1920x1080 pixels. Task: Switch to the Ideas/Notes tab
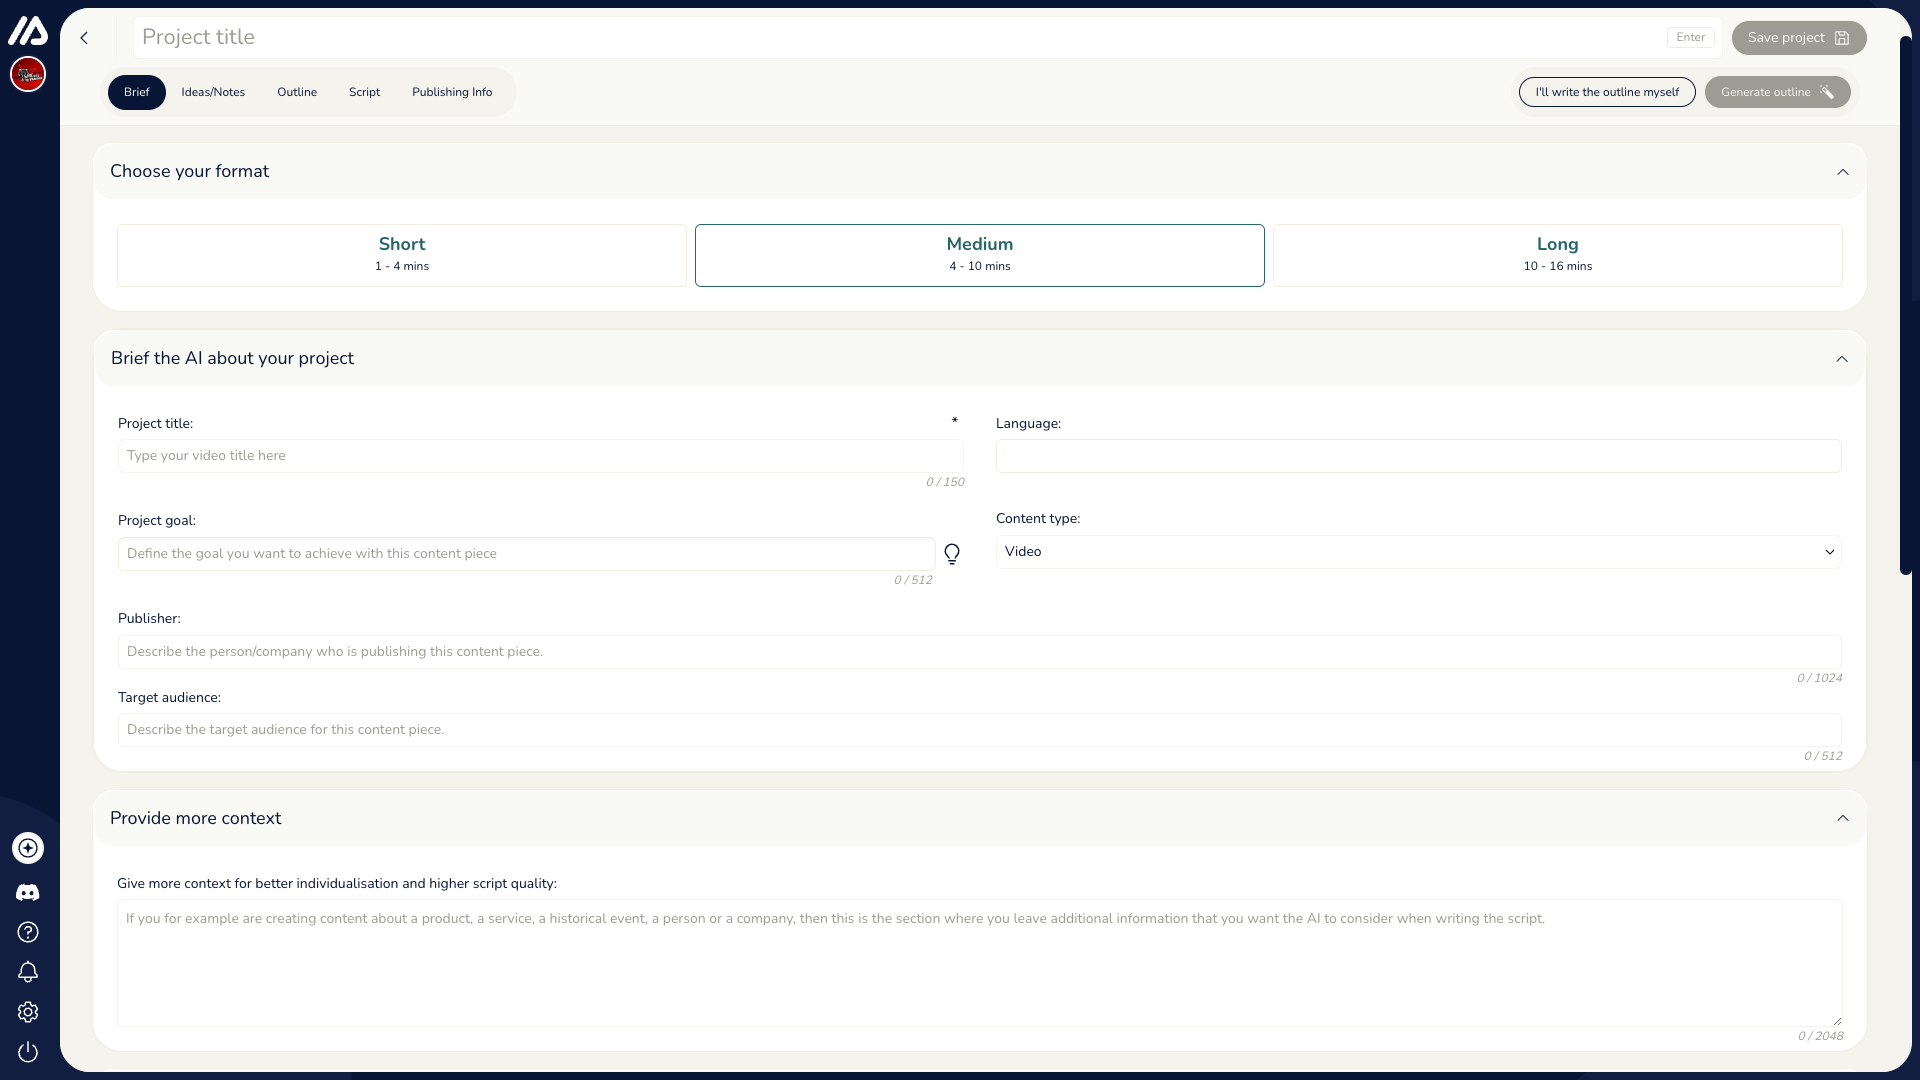tap(212, 91)
